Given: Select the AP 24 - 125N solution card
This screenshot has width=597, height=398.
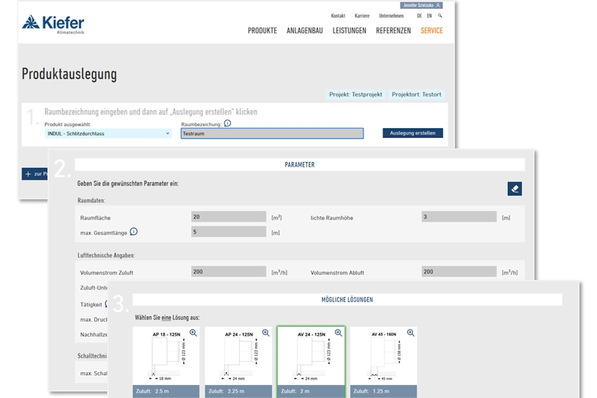Looking at the screenshot, I should click(238, 362).
